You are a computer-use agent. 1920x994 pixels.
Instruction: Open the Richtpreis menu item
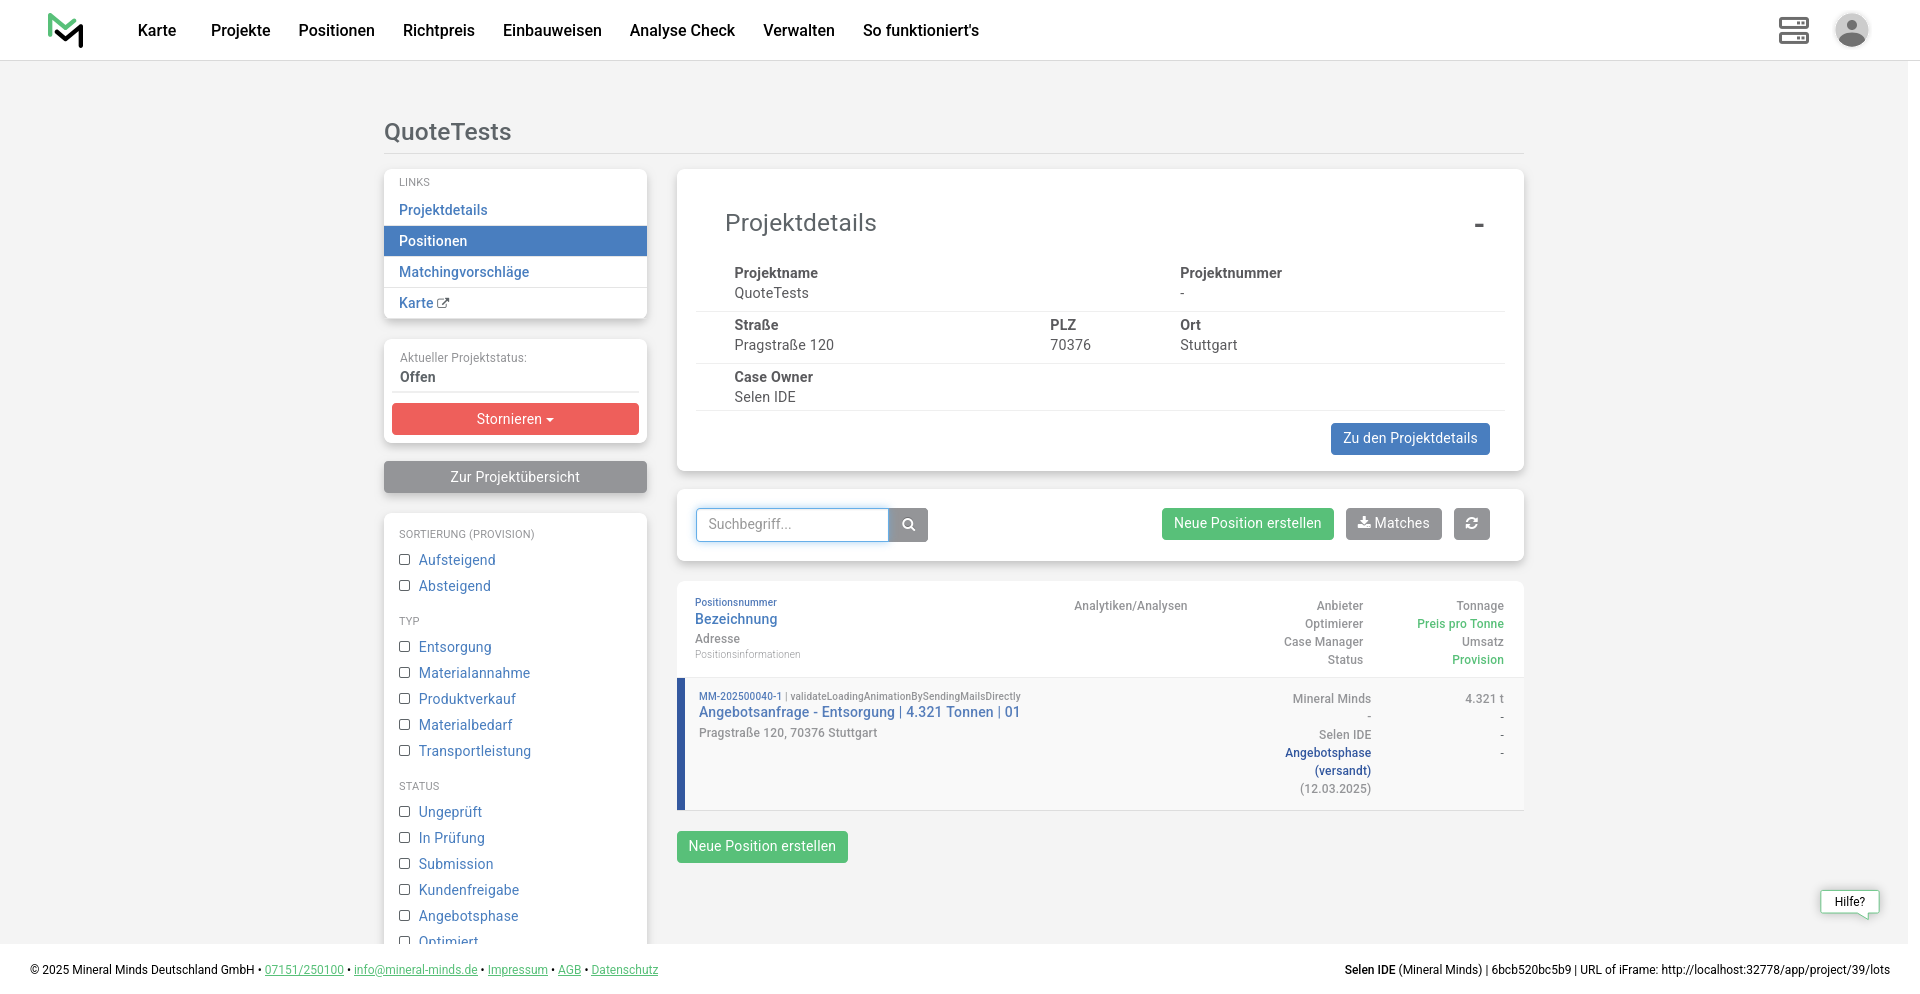click(438, 30)
